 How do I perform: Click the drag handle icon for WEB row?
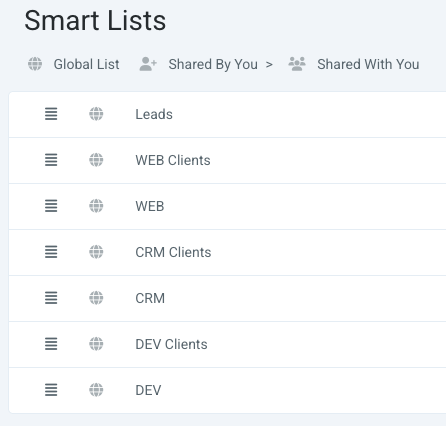(x=51, y=206)
